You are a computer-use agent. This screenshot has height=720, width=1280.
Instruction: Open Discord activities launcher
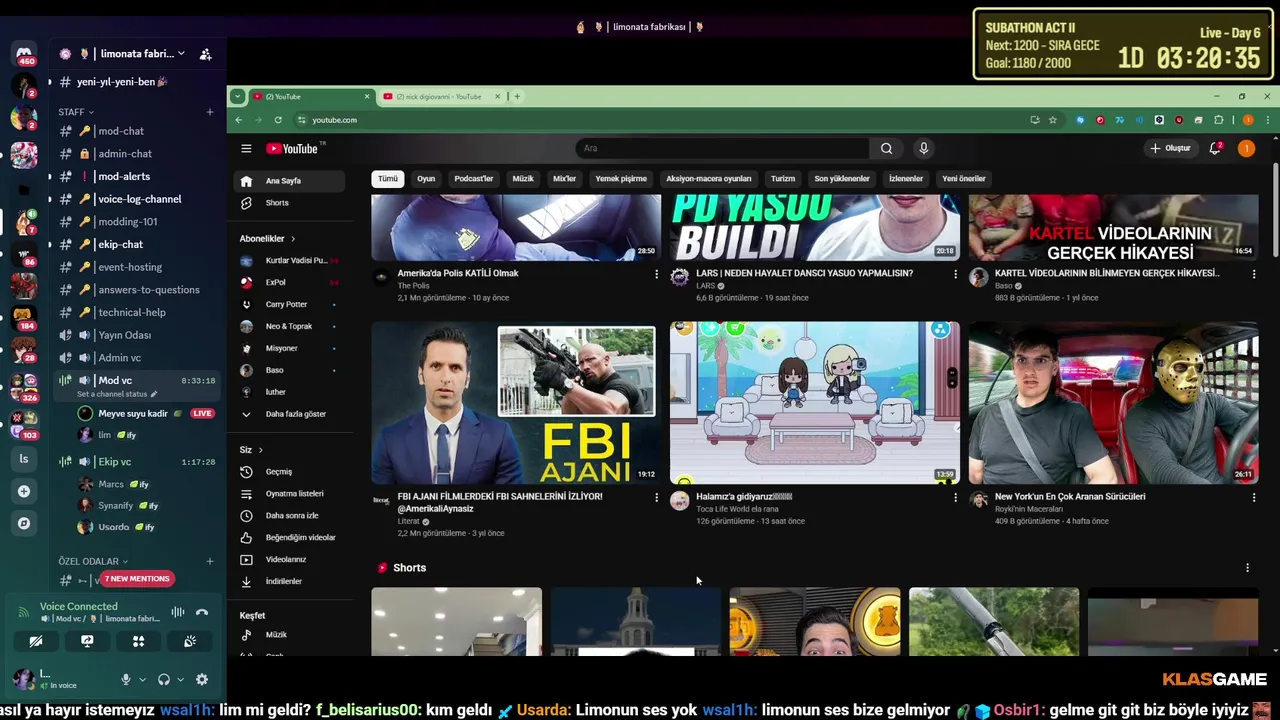click(138, 641)
